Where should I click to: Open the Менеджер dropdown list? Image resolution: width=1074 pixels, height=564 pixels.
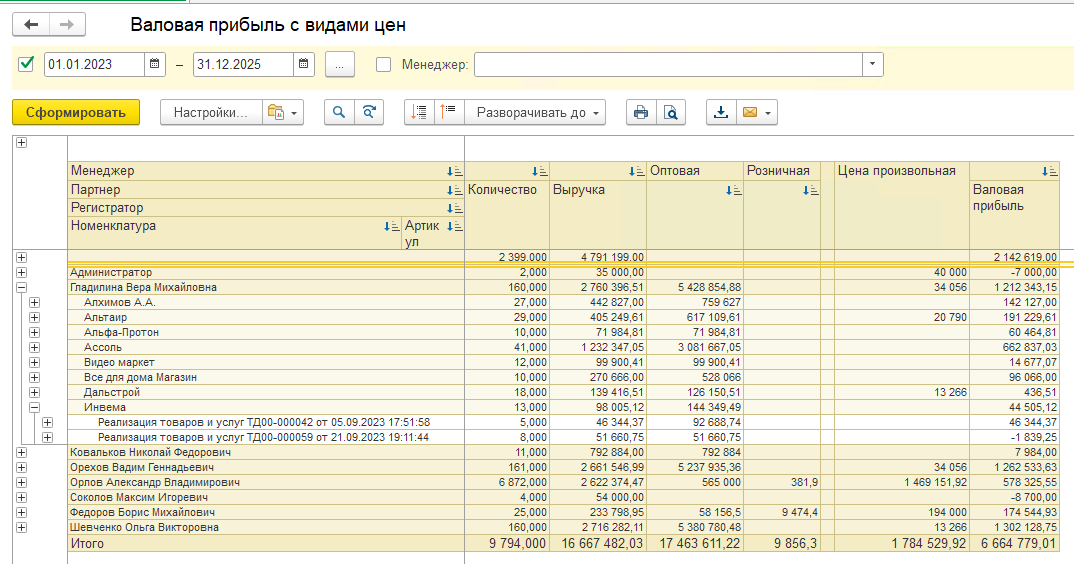click(873, 64)
